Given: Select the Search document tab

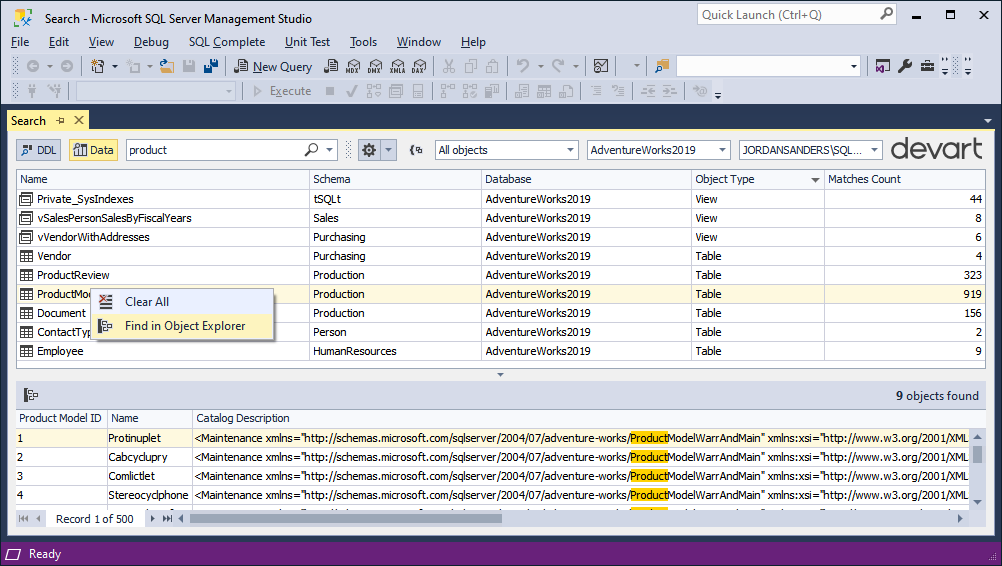Looking at the screenshot, I should pos(28,121).
